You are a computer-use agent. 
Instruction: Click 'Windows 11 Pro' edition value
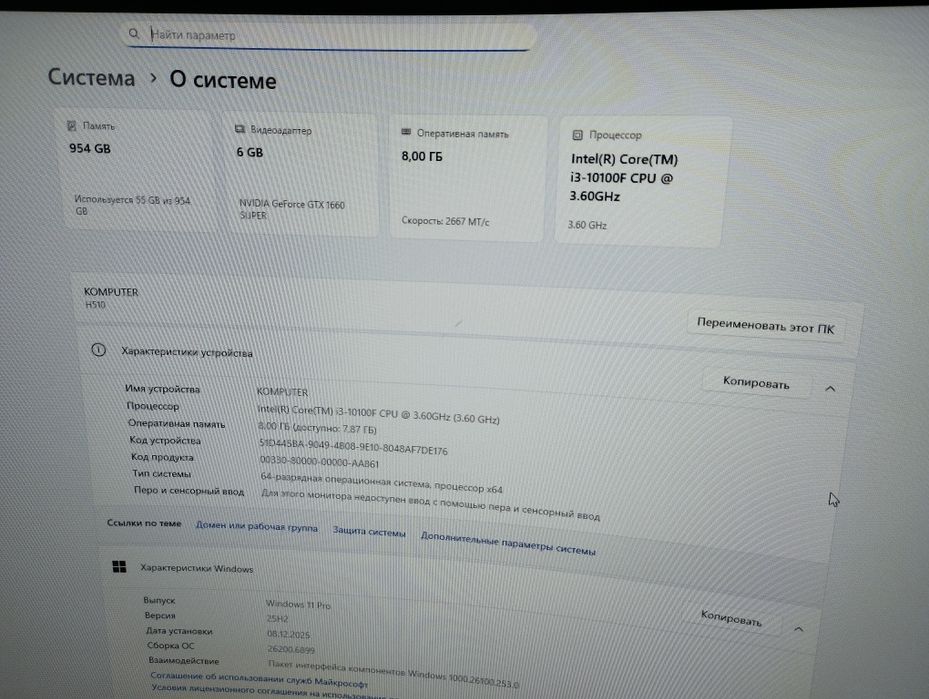click(x=298, y=604)
